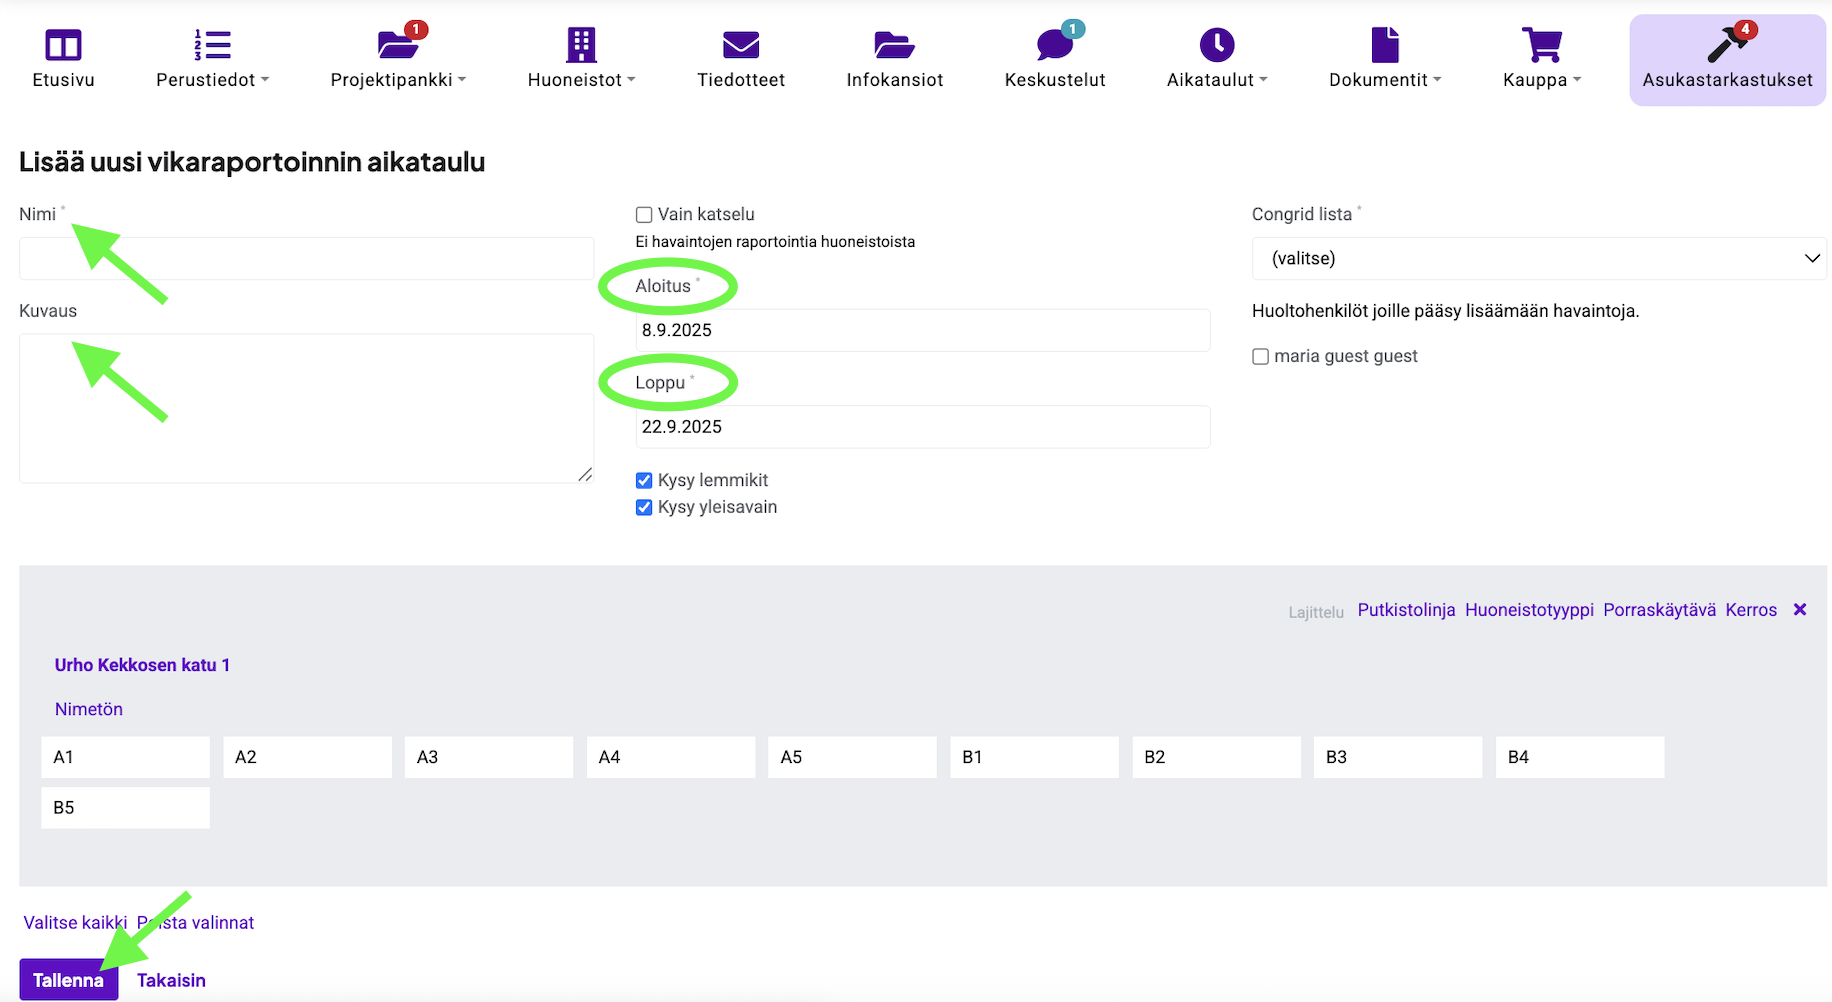
Task: Click the Nimi text field
Action: point(306,259)
